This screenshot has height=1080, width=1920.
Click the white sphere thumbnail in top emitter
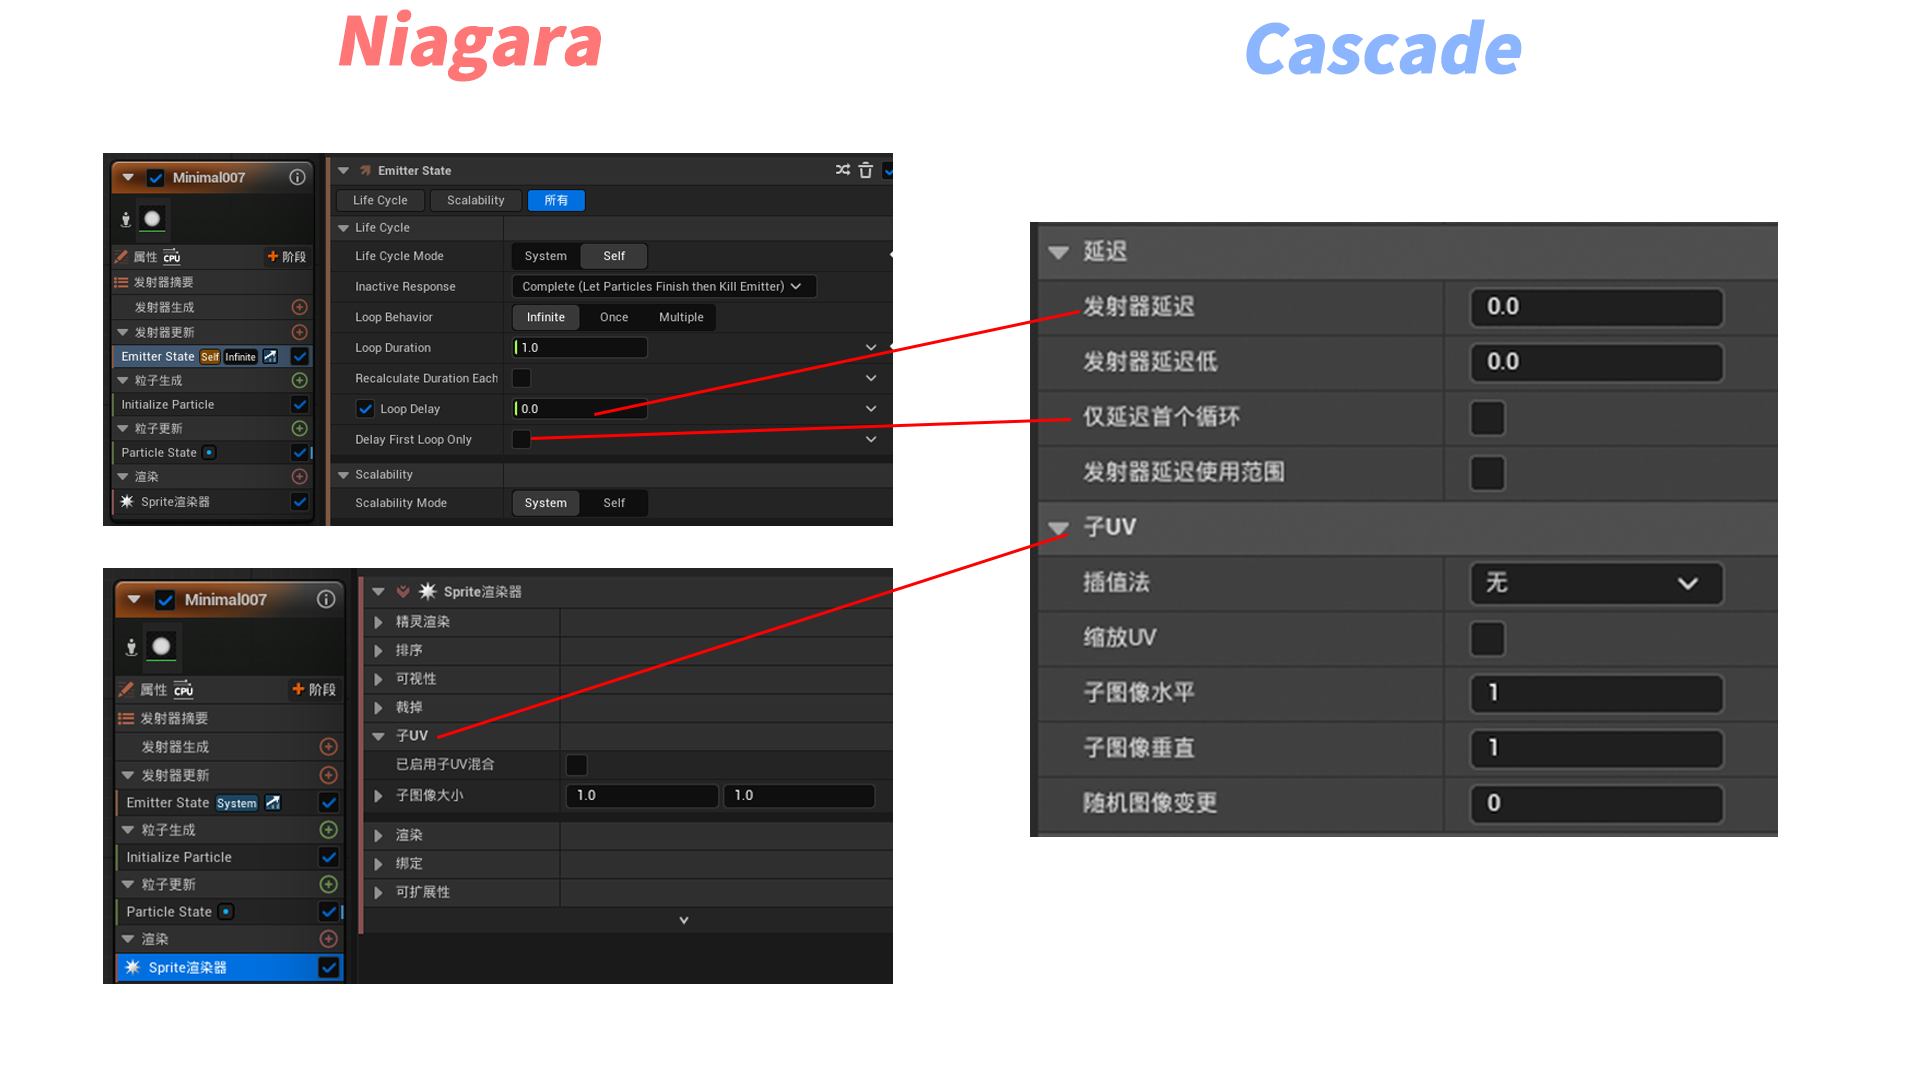152,219
